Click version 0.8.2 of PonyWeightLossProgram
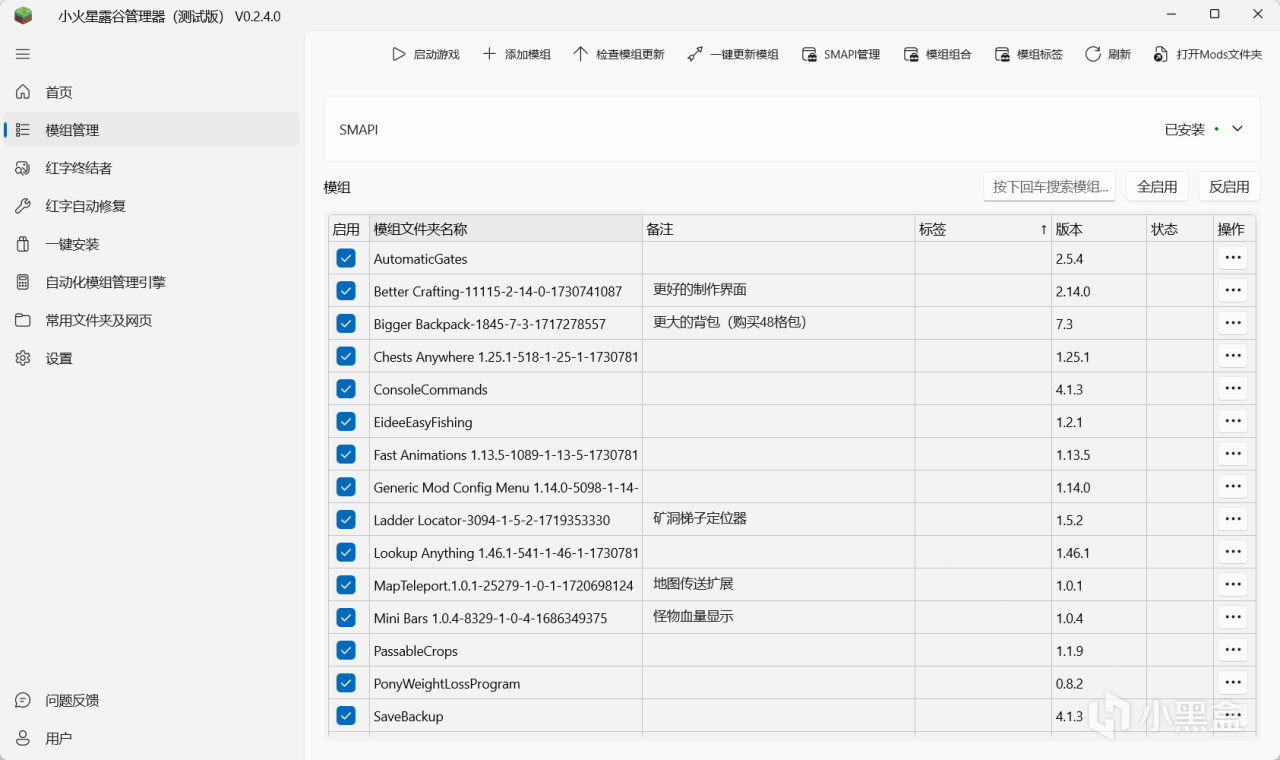This screenshot has width=1280, height=760. tap(1069, 684)
